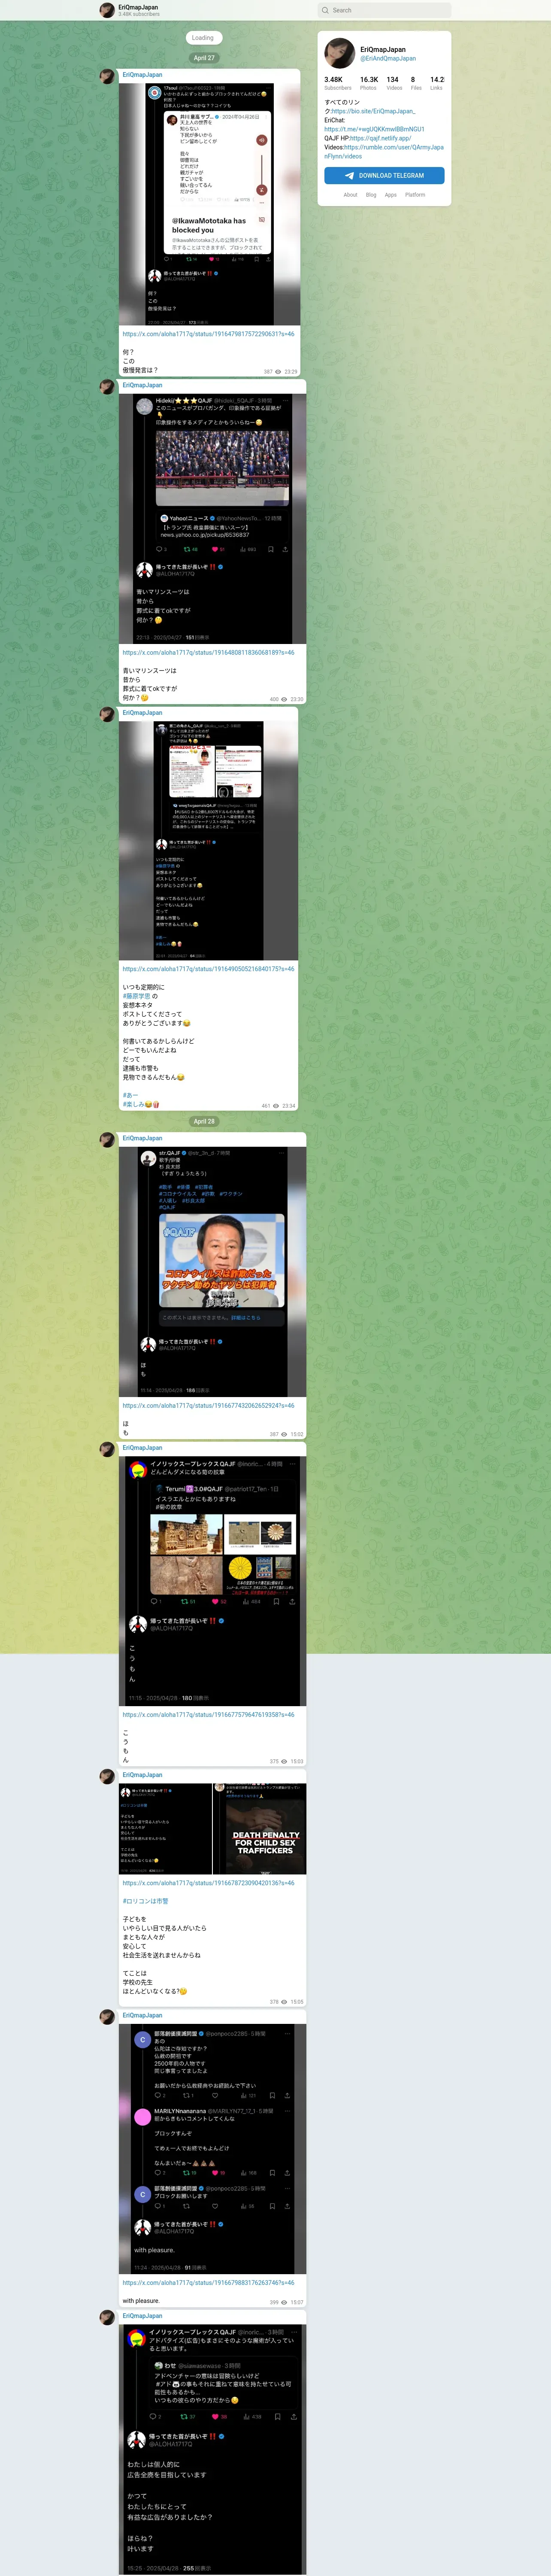551x2576 pixels.
Task: Focus the Search input field
Action: [384, 10]
